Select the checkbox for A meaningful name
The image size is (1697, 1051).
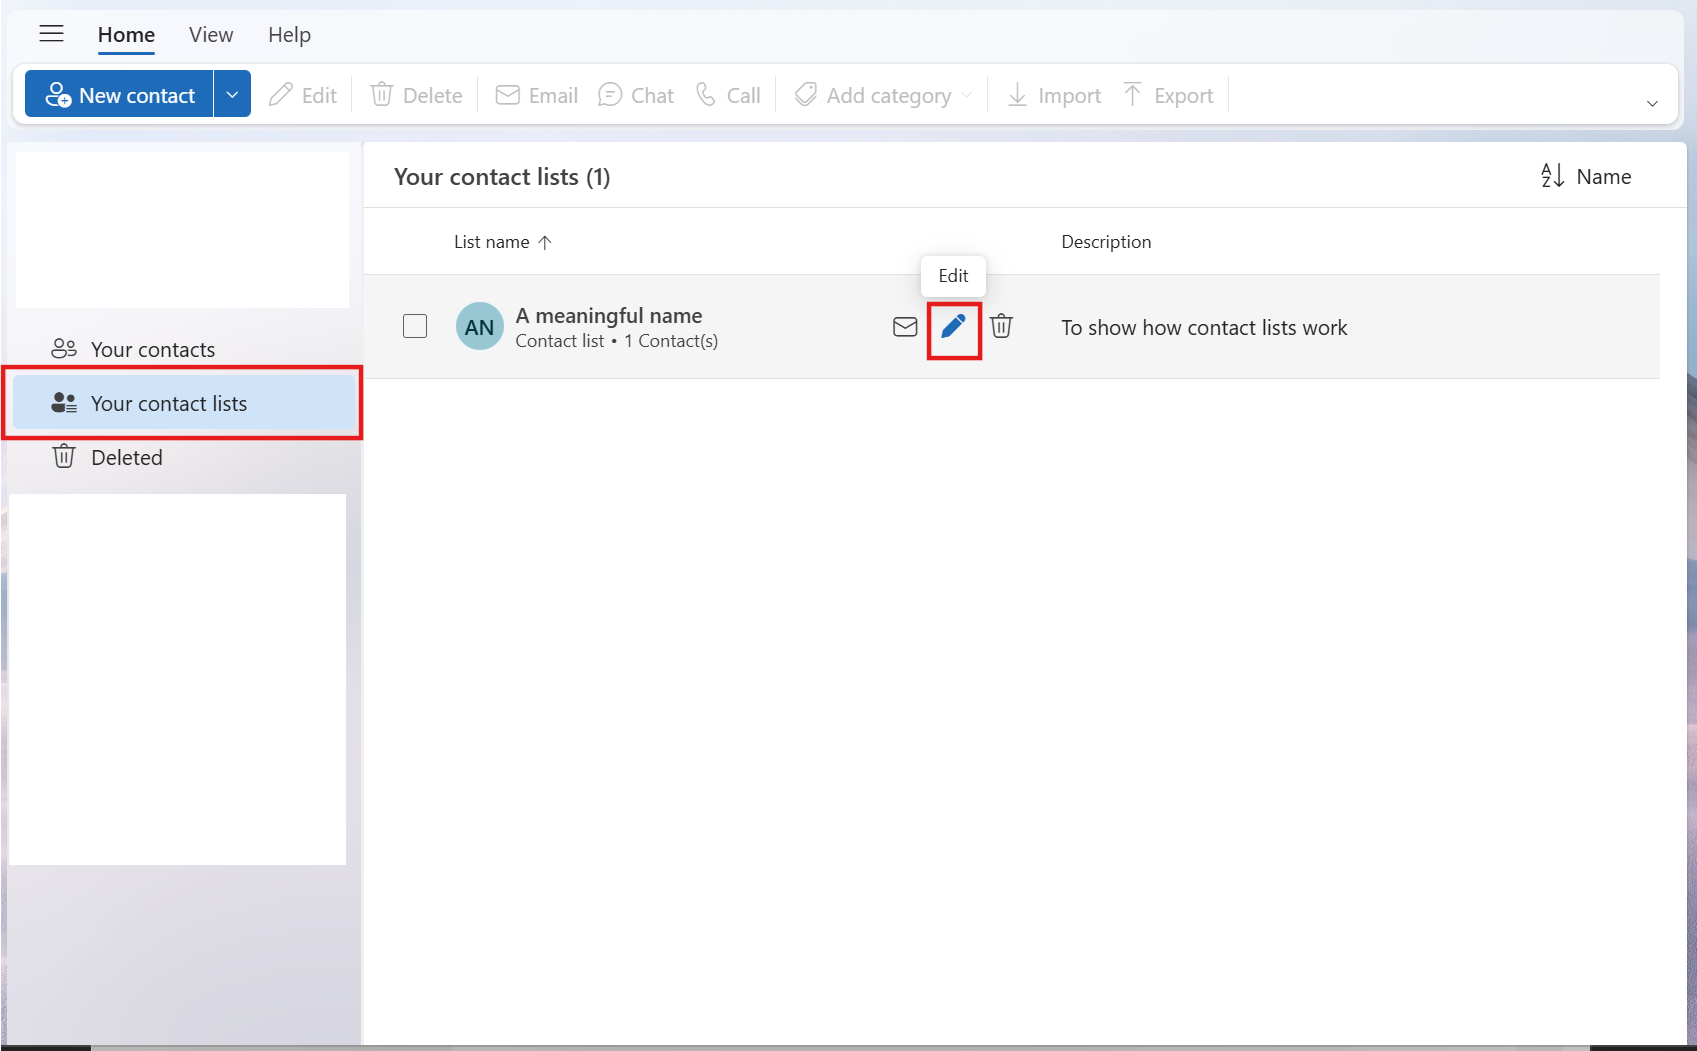point(415,326)
